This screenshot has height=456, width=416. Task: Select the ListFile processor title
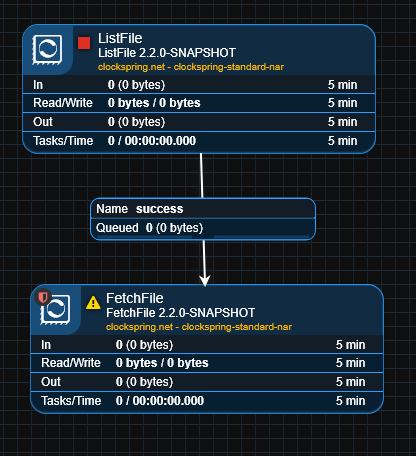pyautogui.click(x=120, y=38)
